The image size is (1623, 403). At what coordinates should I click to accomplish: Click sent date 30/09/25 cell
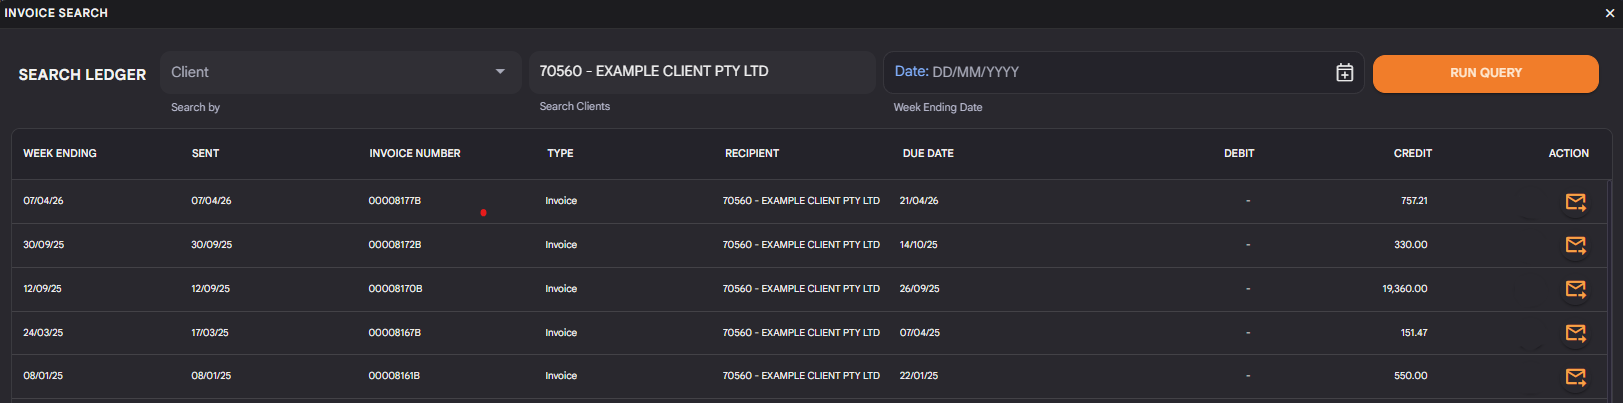(x=211, y=245)
